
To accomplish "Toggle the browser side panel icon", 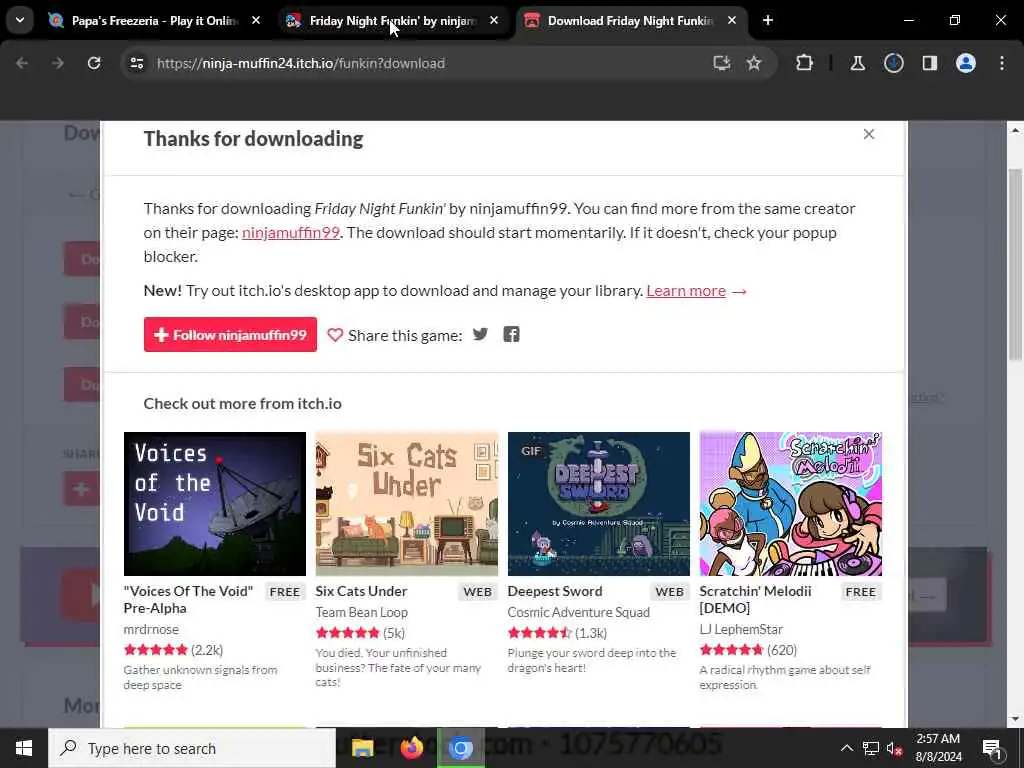I will pyautogui.click(x=930, y=63).
